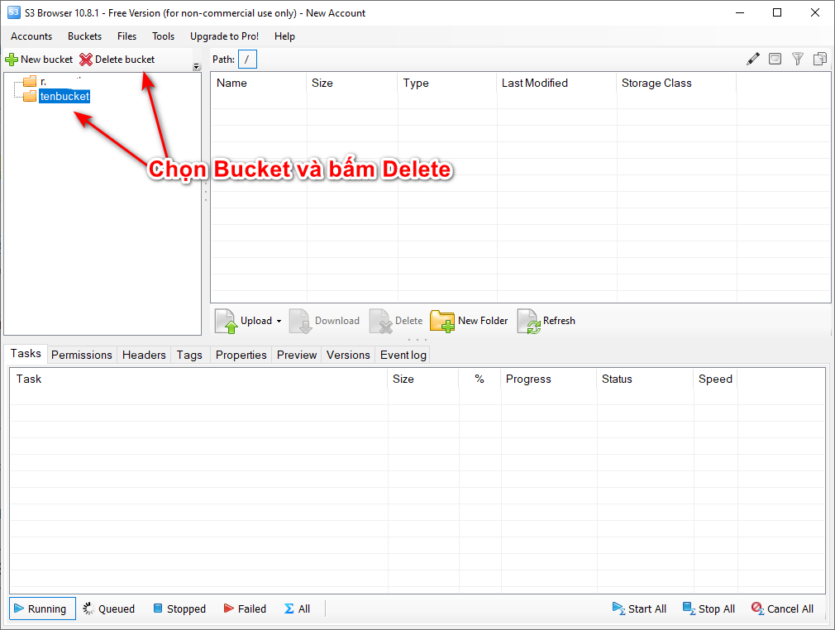Switch to the Properties tab
Viewport: 835px width, 630px height.
(x=241, y=355)
